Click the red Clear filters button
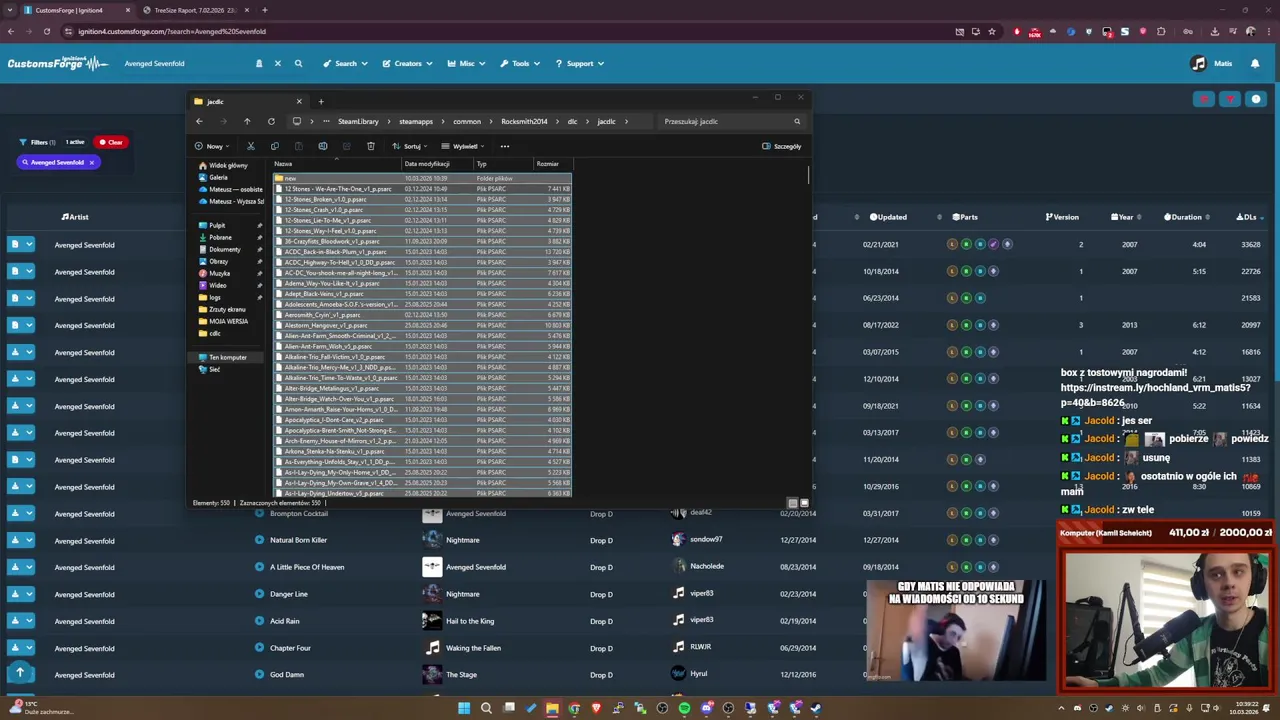 [111, 142]
